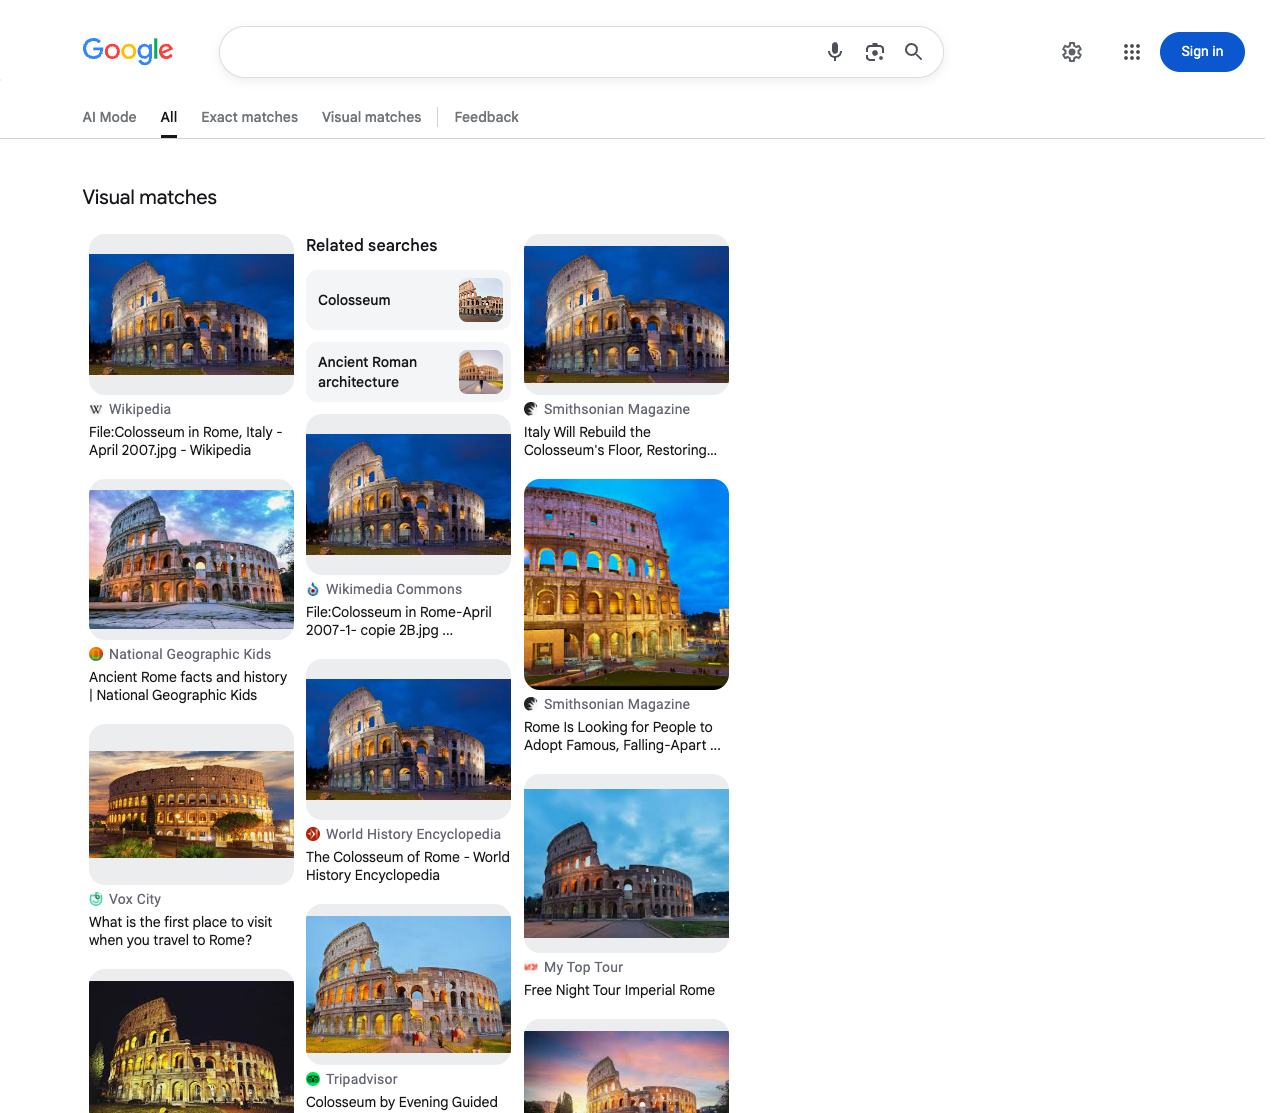Open 'Italy Will Rebuild the Colosseum's Floor' link
This screenshot has width=1280, height=1113.
[x=620, y=441]
